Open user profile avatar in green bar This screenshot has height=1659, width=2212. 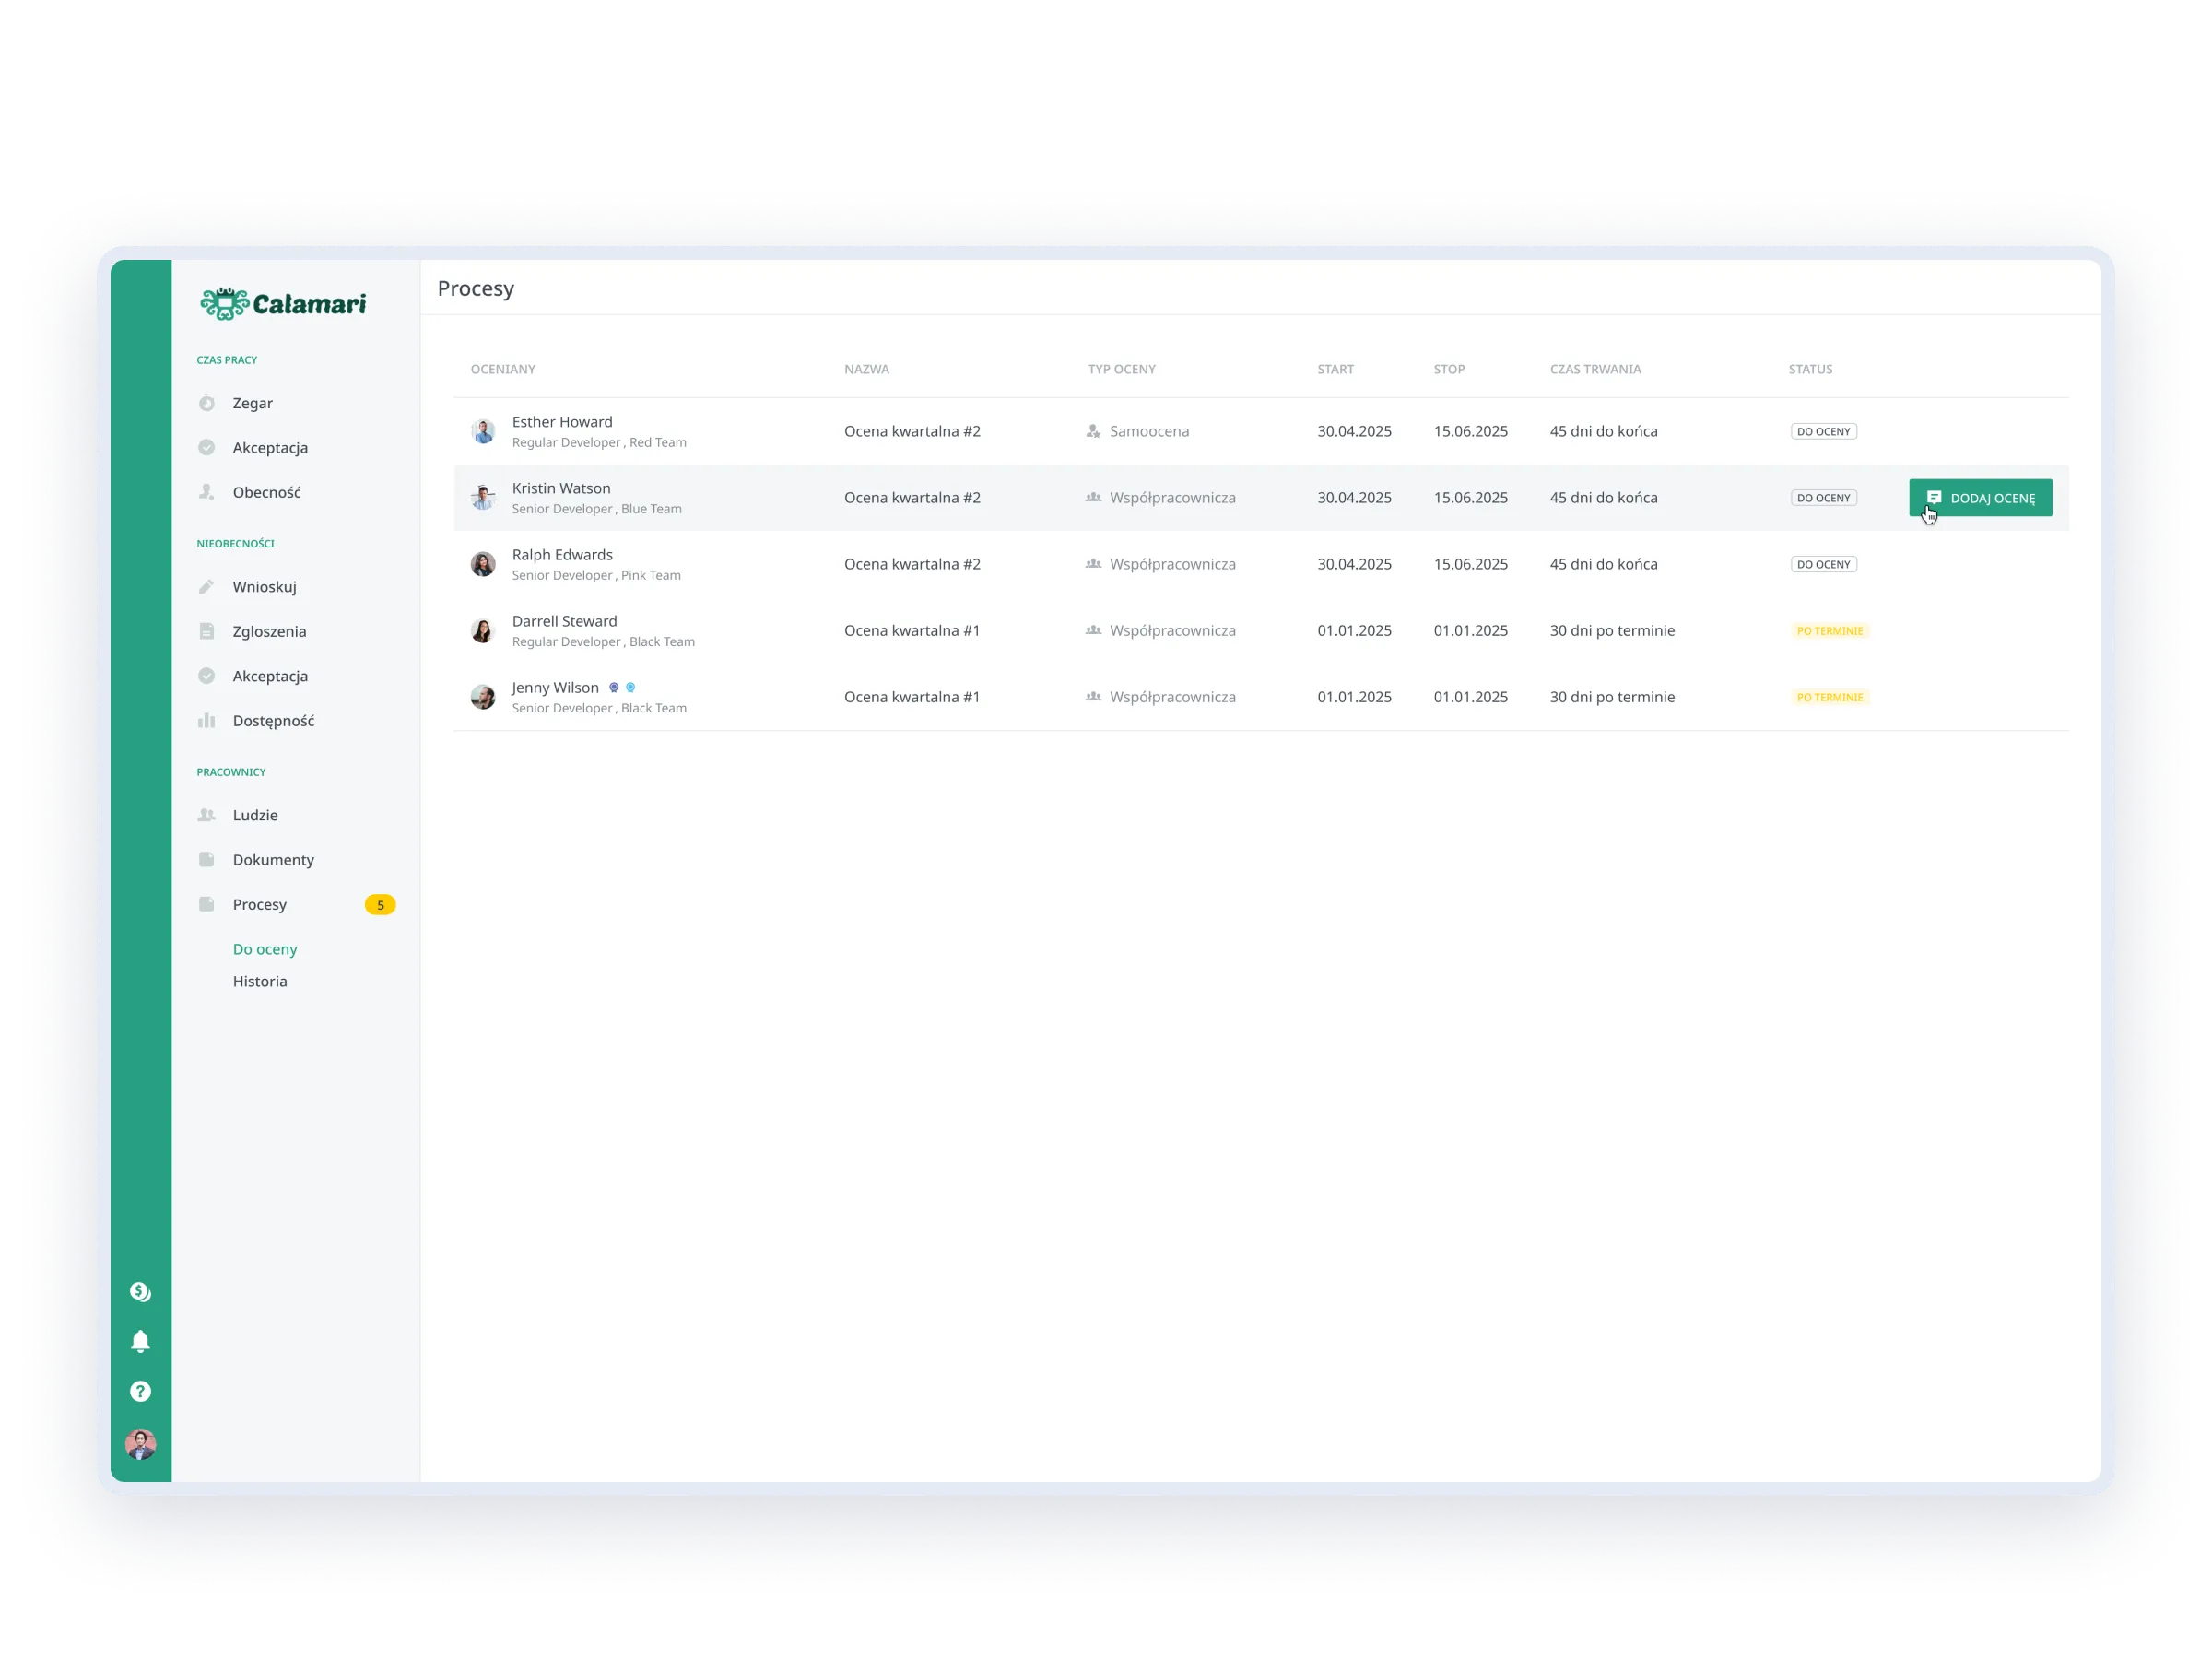[x=141, y=1444]
